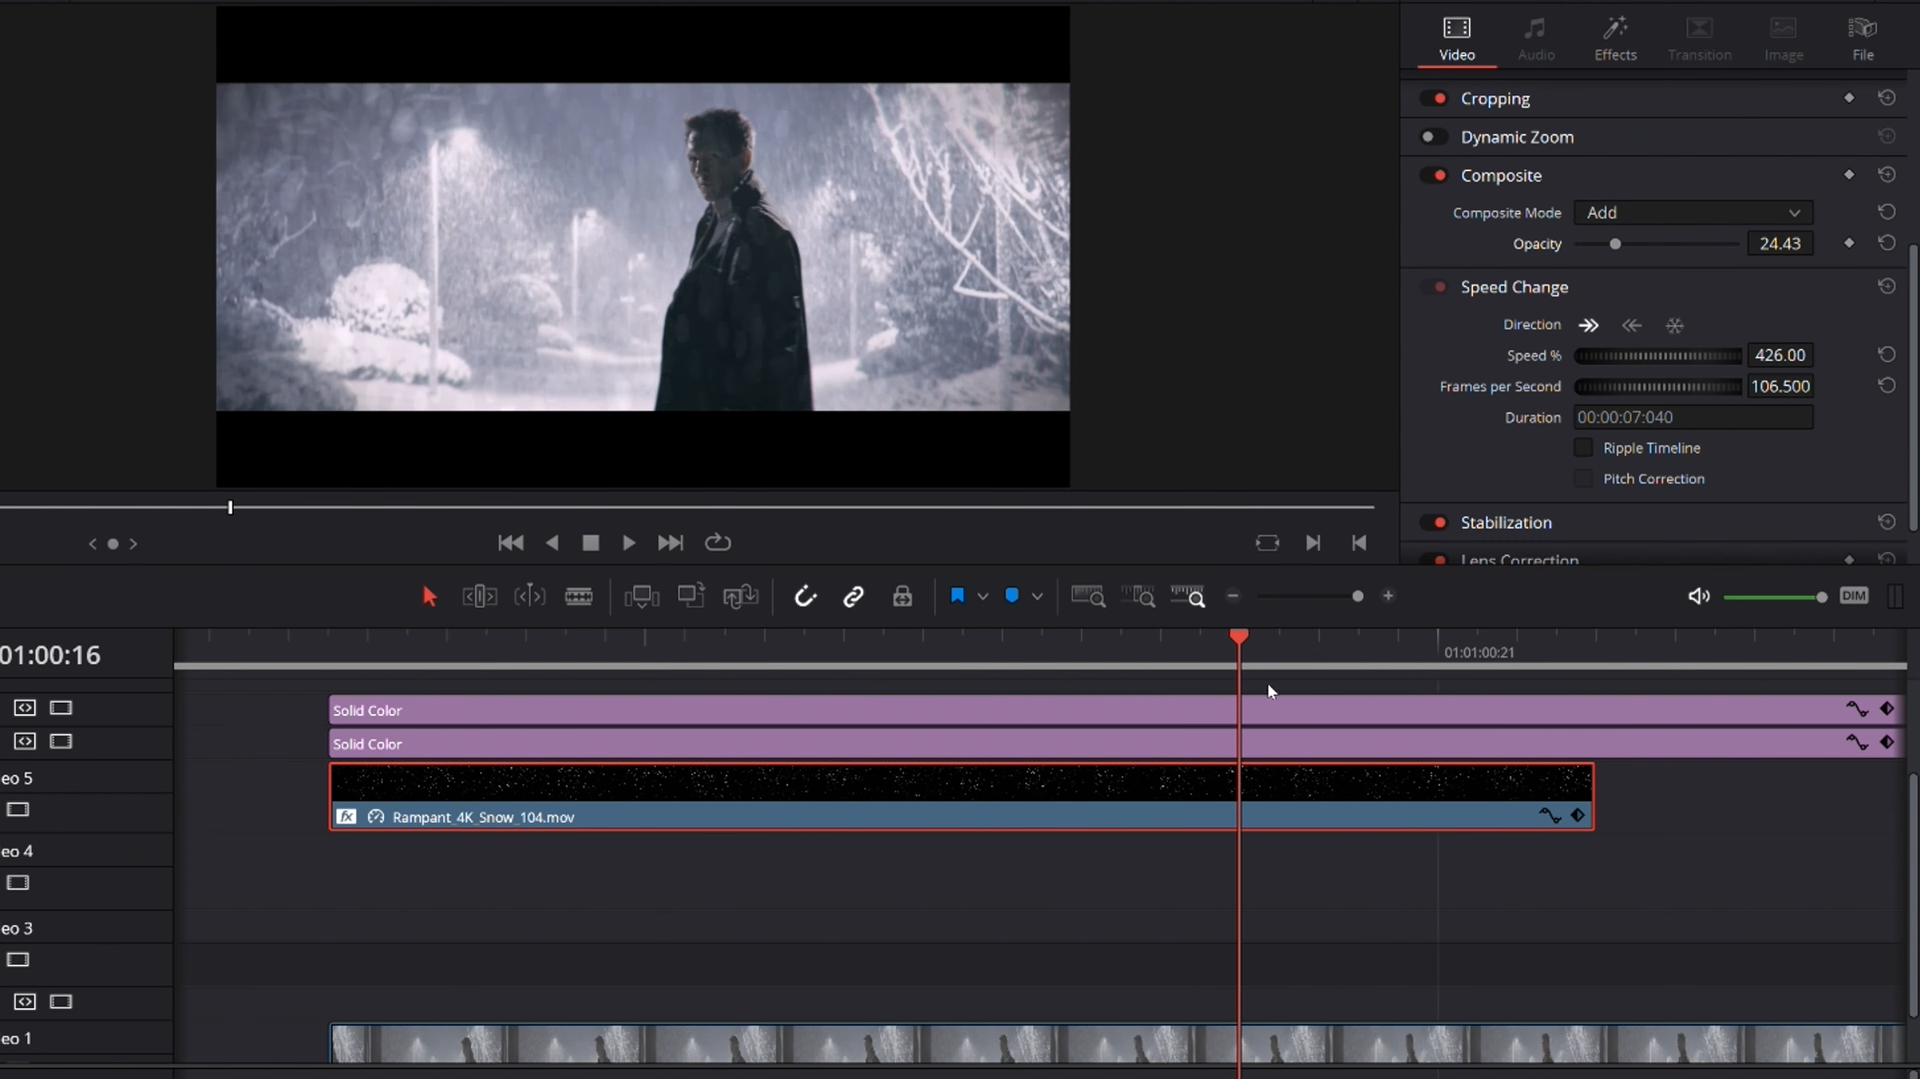The width and height of the screenshot is (1920, 1079).
Task: Edit Opacity value field 24.43
Action: [x=1780, y=244]
